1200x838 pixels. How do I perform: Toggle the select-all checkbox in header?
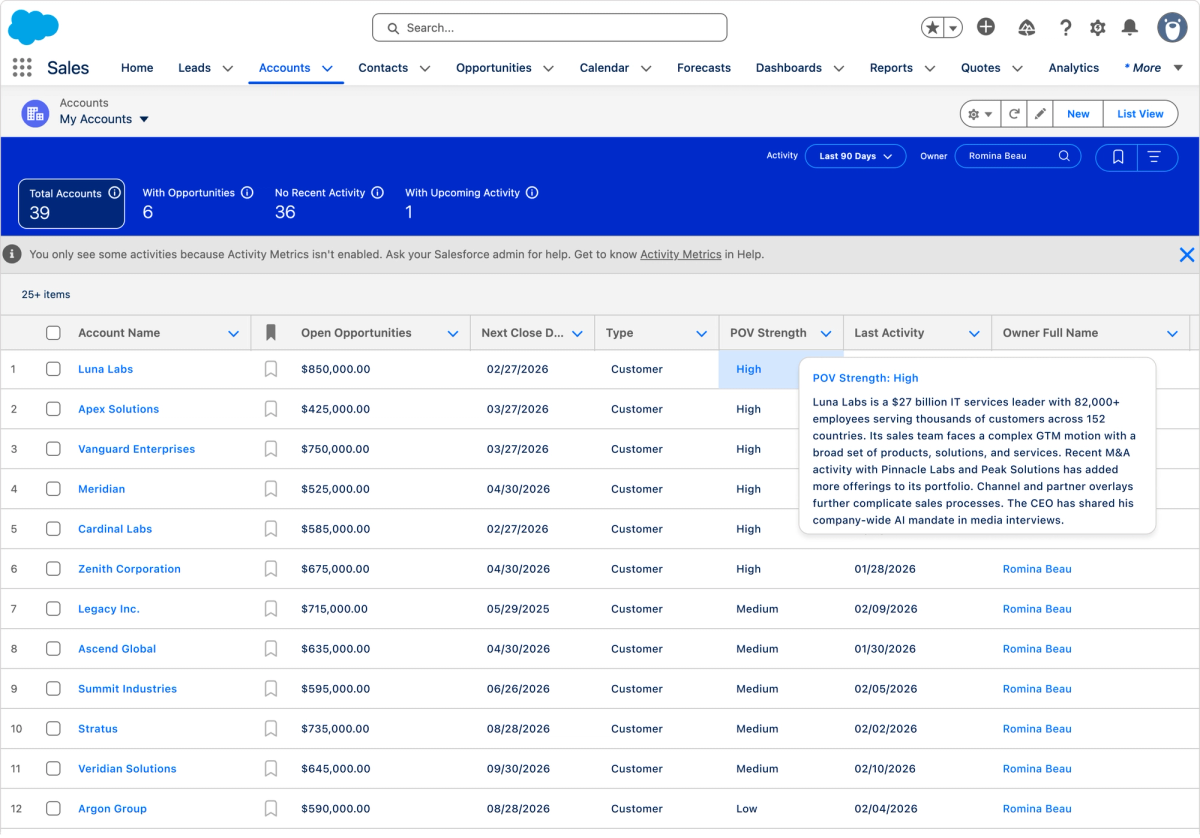point(53,333)
